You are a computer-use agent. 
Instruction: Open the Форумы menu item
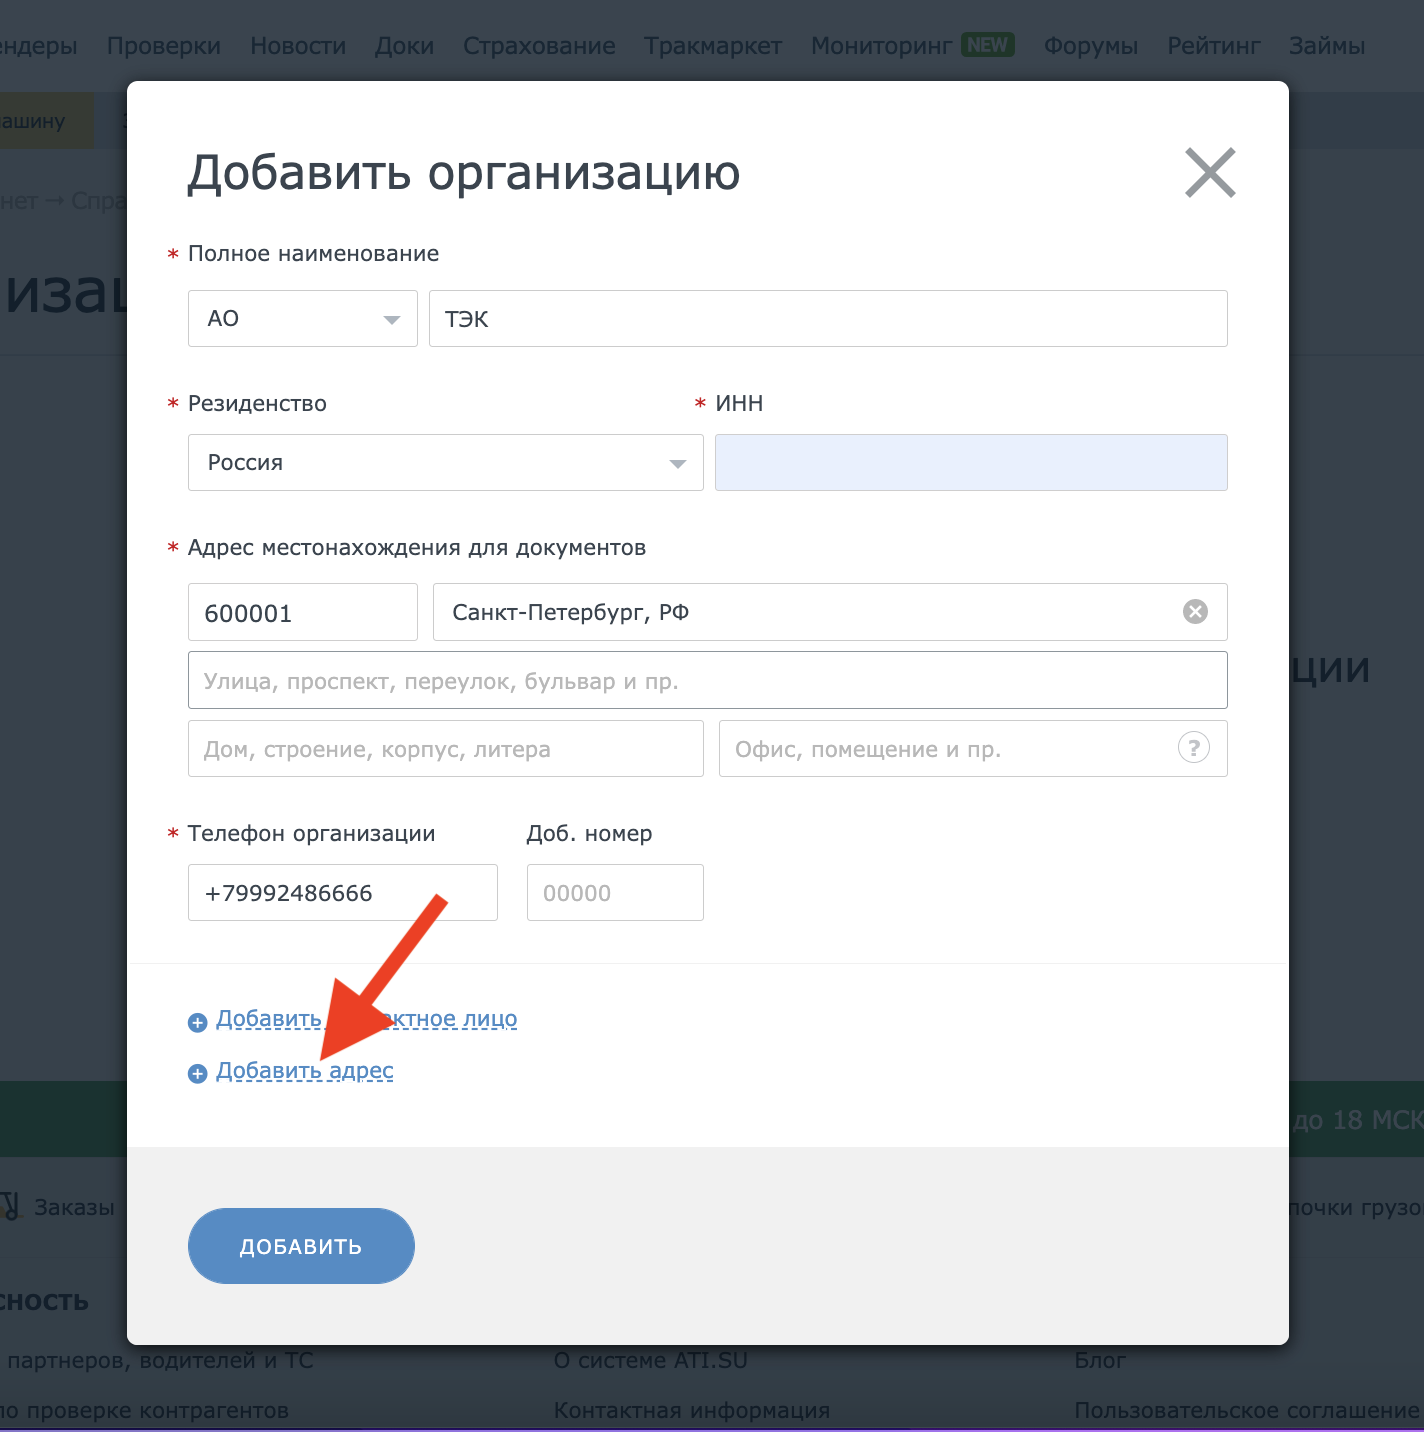coord(1091,46)
